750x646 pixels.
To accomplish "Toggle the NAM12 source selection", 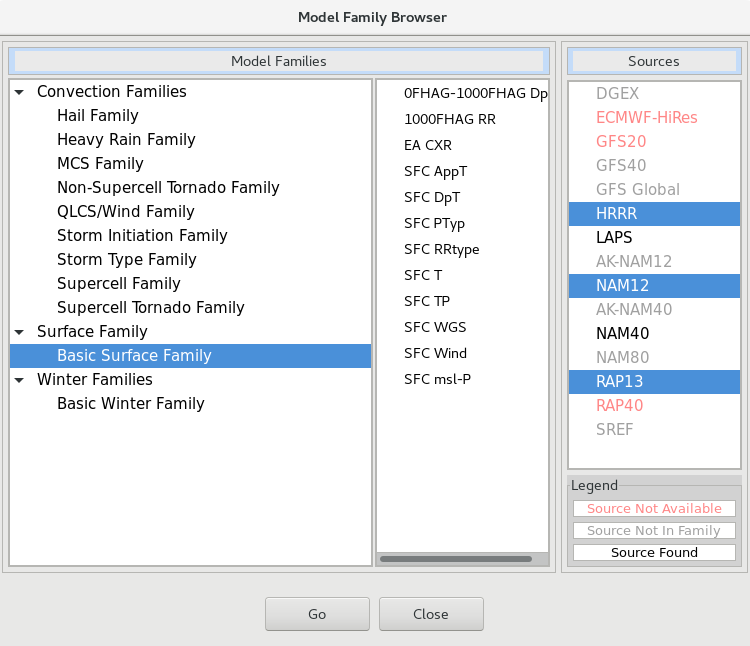I will (654, 286).
